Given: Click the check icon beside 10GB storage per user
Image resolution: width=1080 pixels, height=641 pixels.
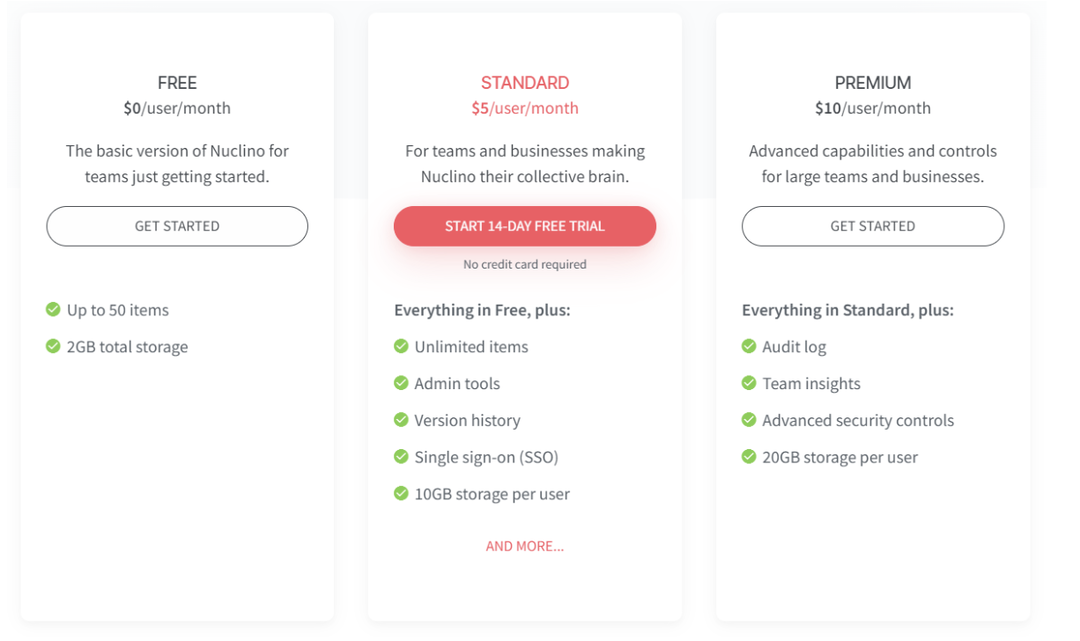Looking at the screenshot, I should point(401,493).
